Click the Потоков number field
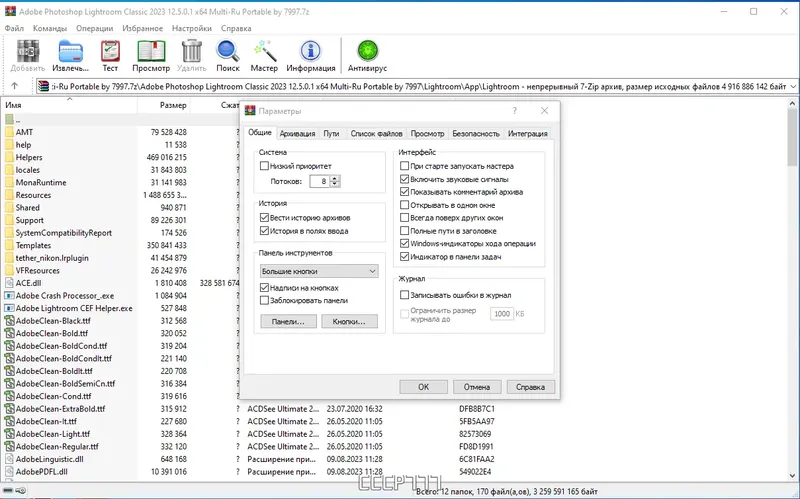800x499 pixels. (x=320, y=181)
